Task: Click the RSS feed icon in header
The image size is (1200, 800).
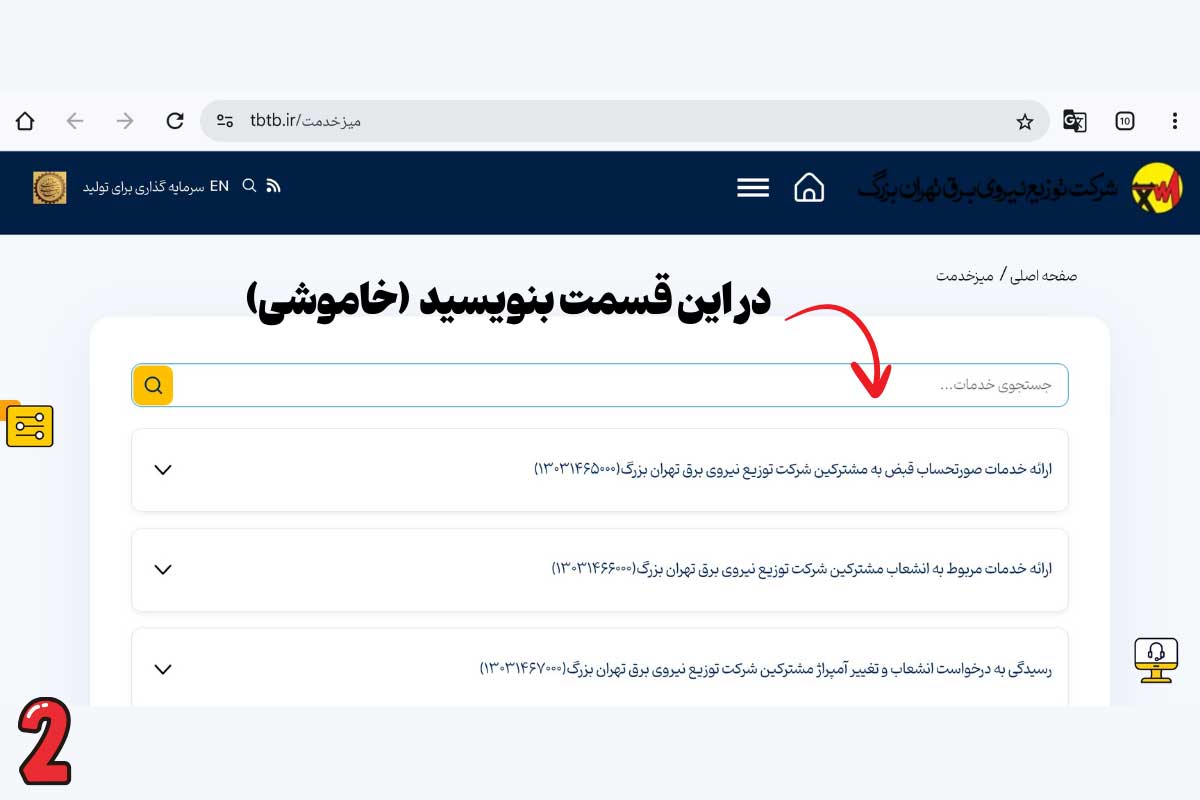Action: click(274, 186)
